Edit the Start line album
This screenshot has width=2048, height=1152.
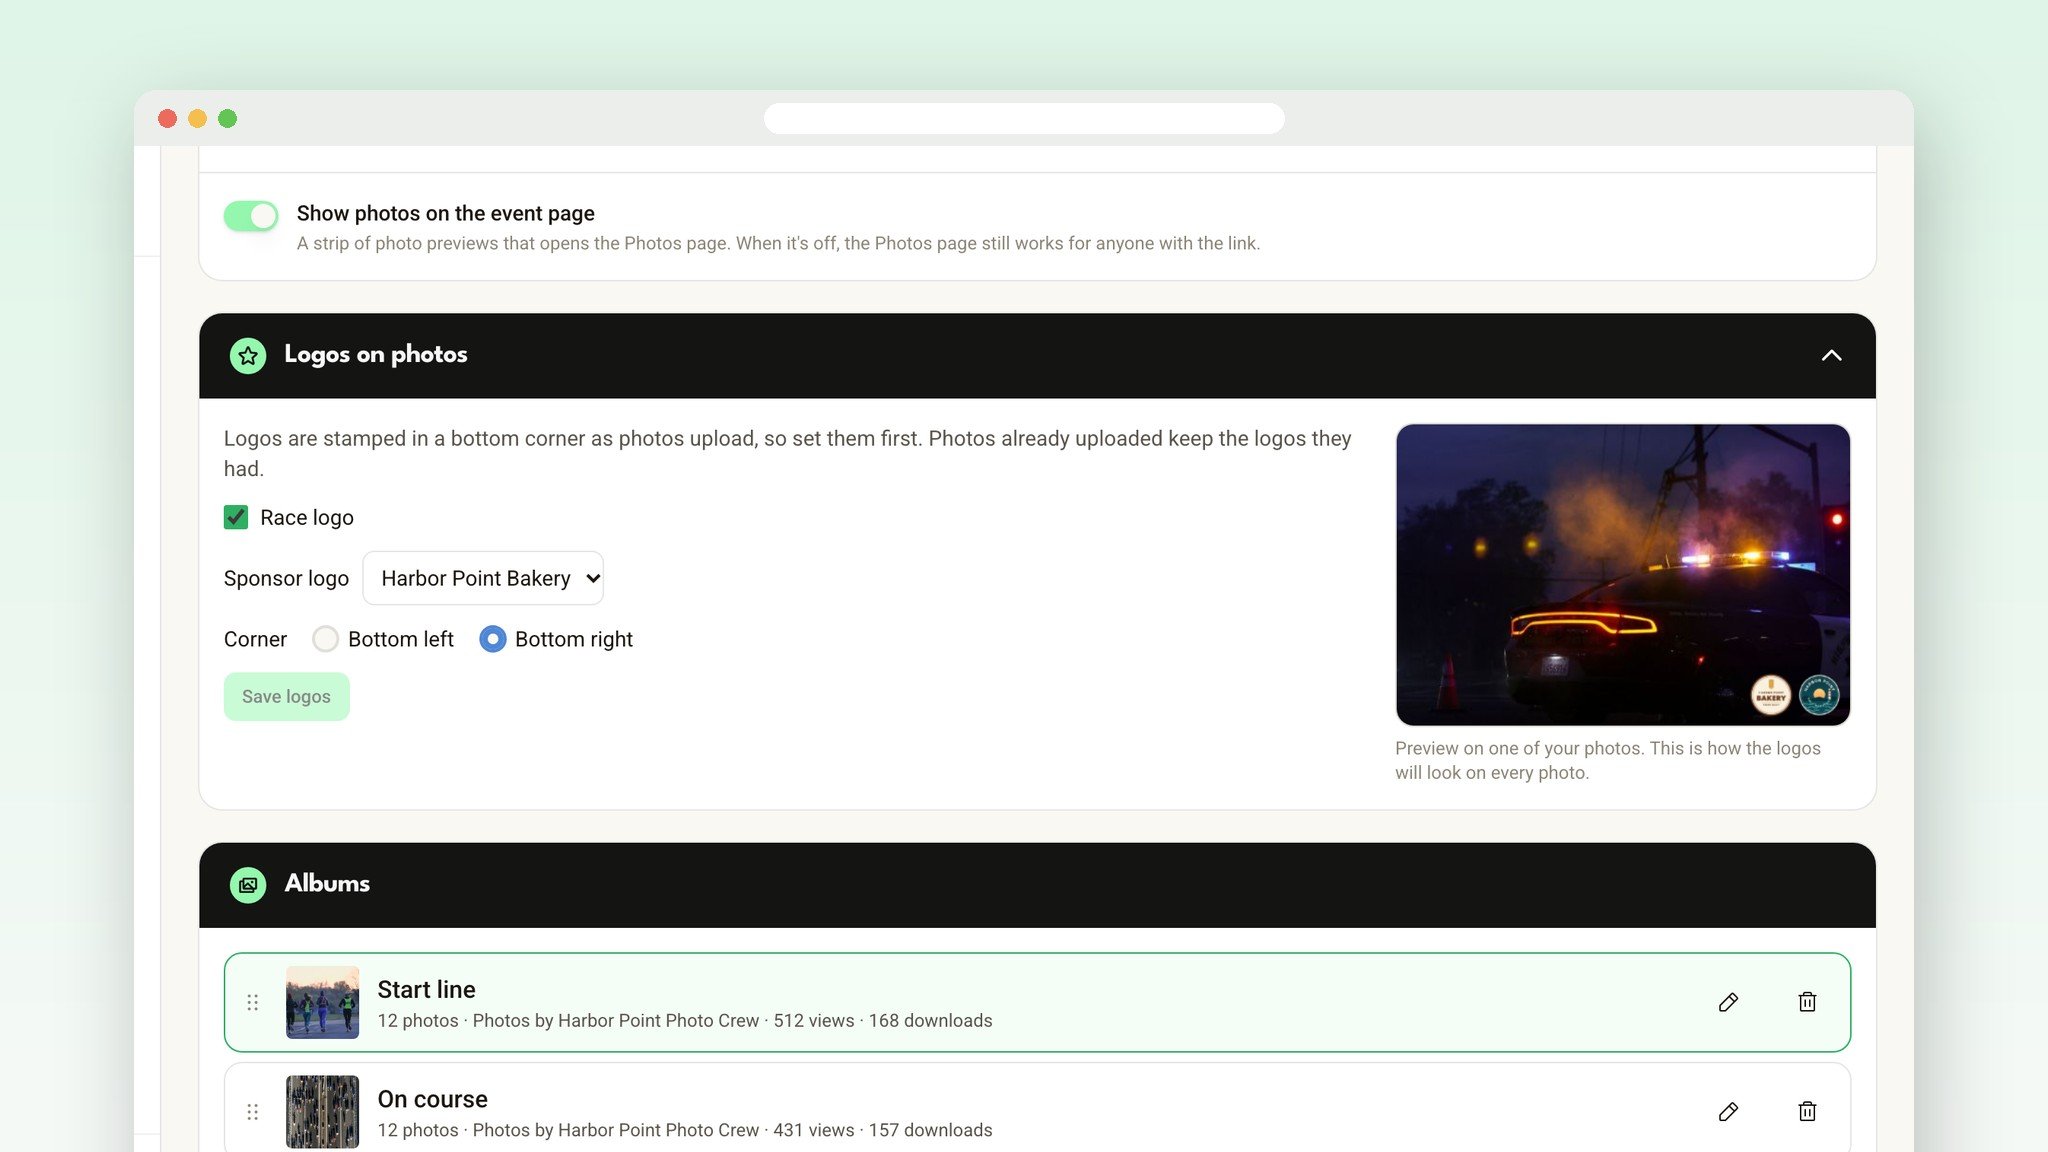[x=1728, y=1002]
